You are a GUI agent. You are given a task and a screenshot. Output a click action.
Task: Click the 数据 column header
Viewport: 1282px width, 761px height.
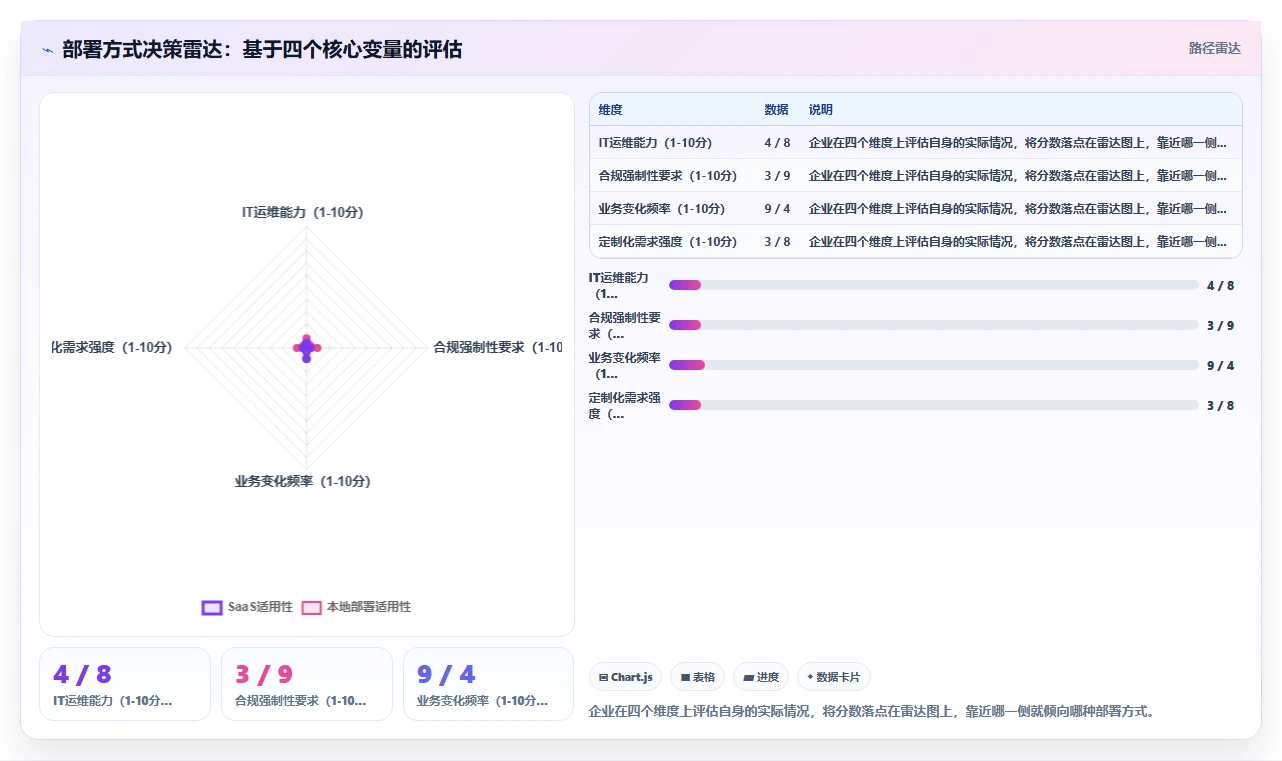776,110
